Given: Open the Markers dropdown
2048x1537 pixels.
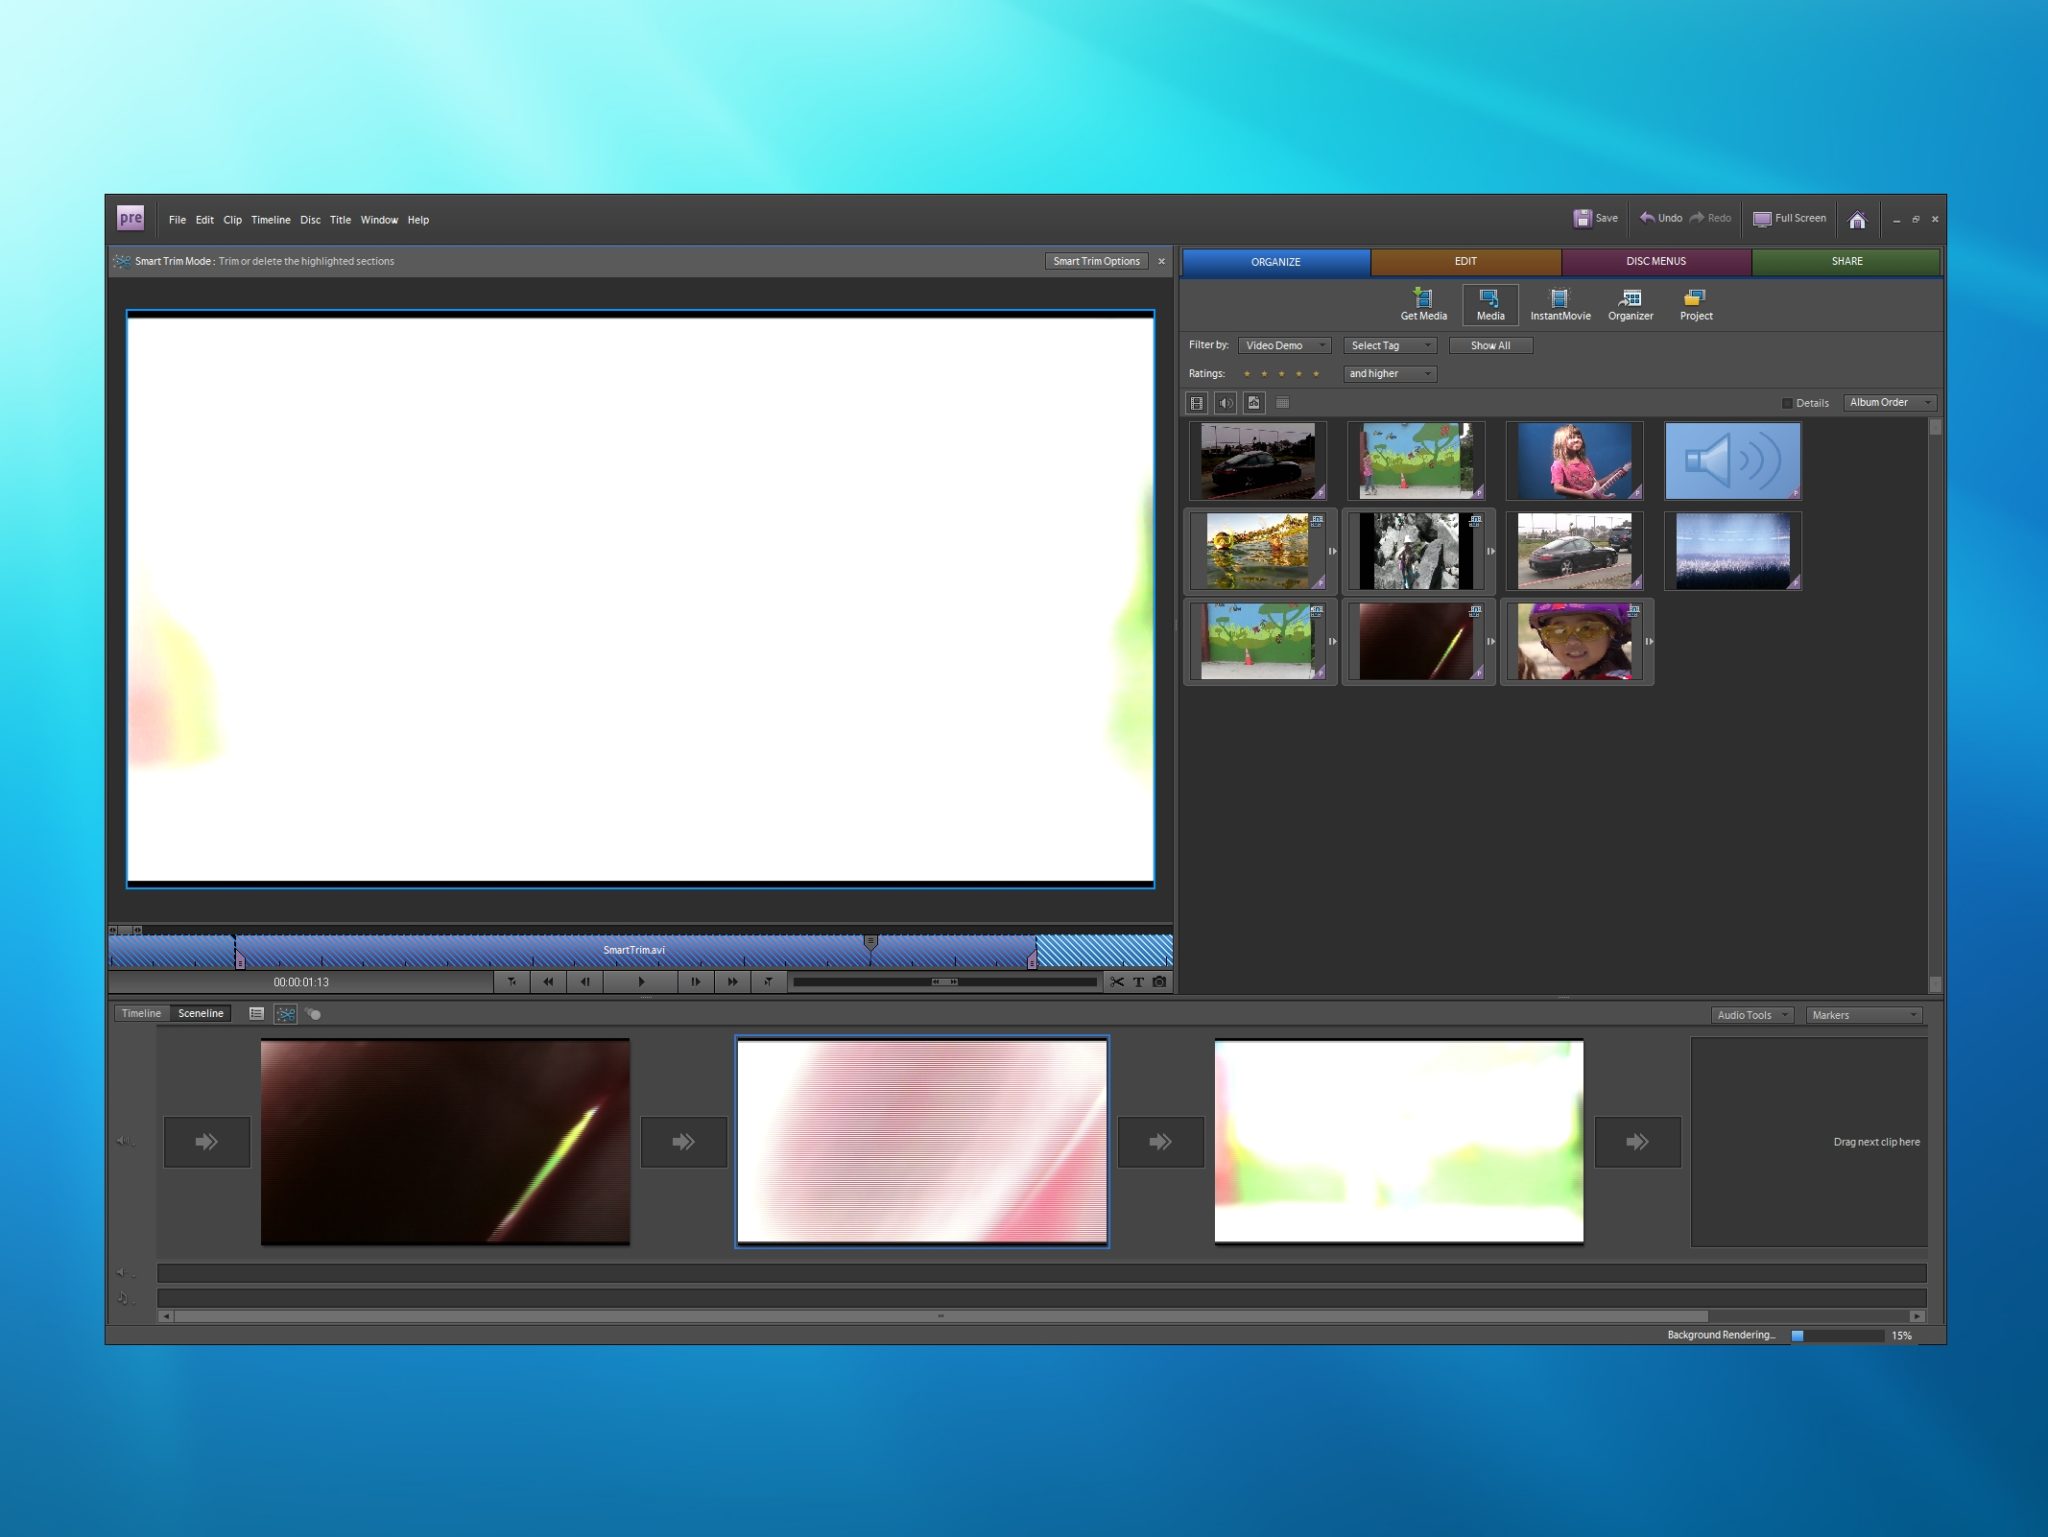Looking at the screenshot, I should tap(1864, 1015).
